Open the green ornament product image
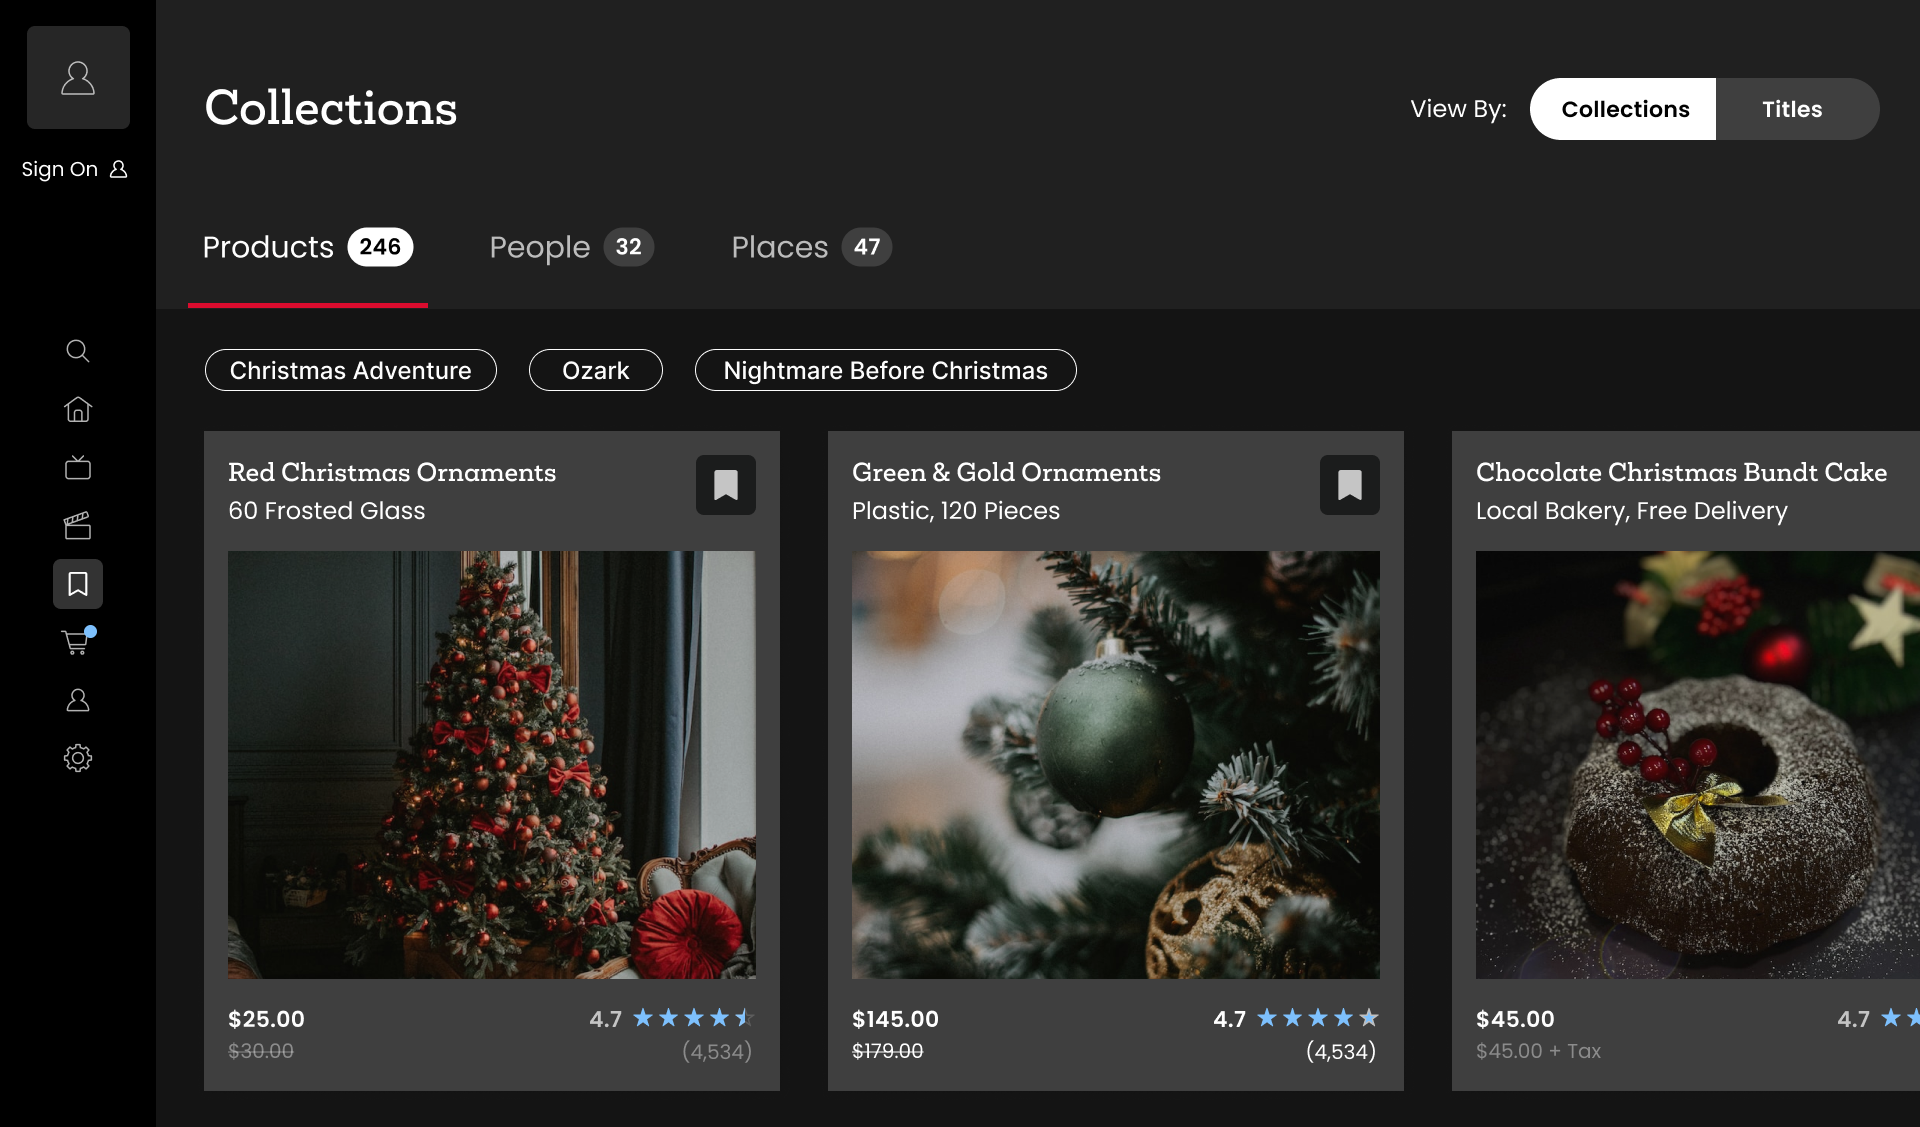This screenshot has width=1920, height=1127. [1116, 765]
